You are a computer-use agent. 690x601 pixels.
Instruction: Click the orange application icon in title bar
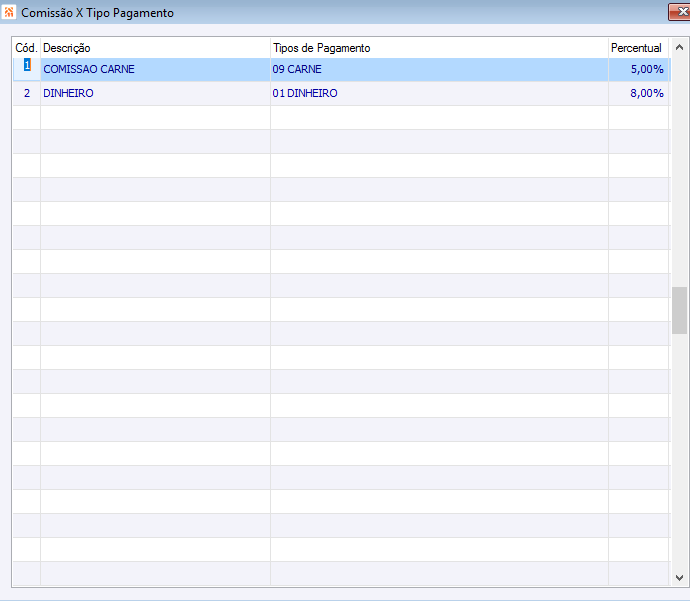point(9,12)
